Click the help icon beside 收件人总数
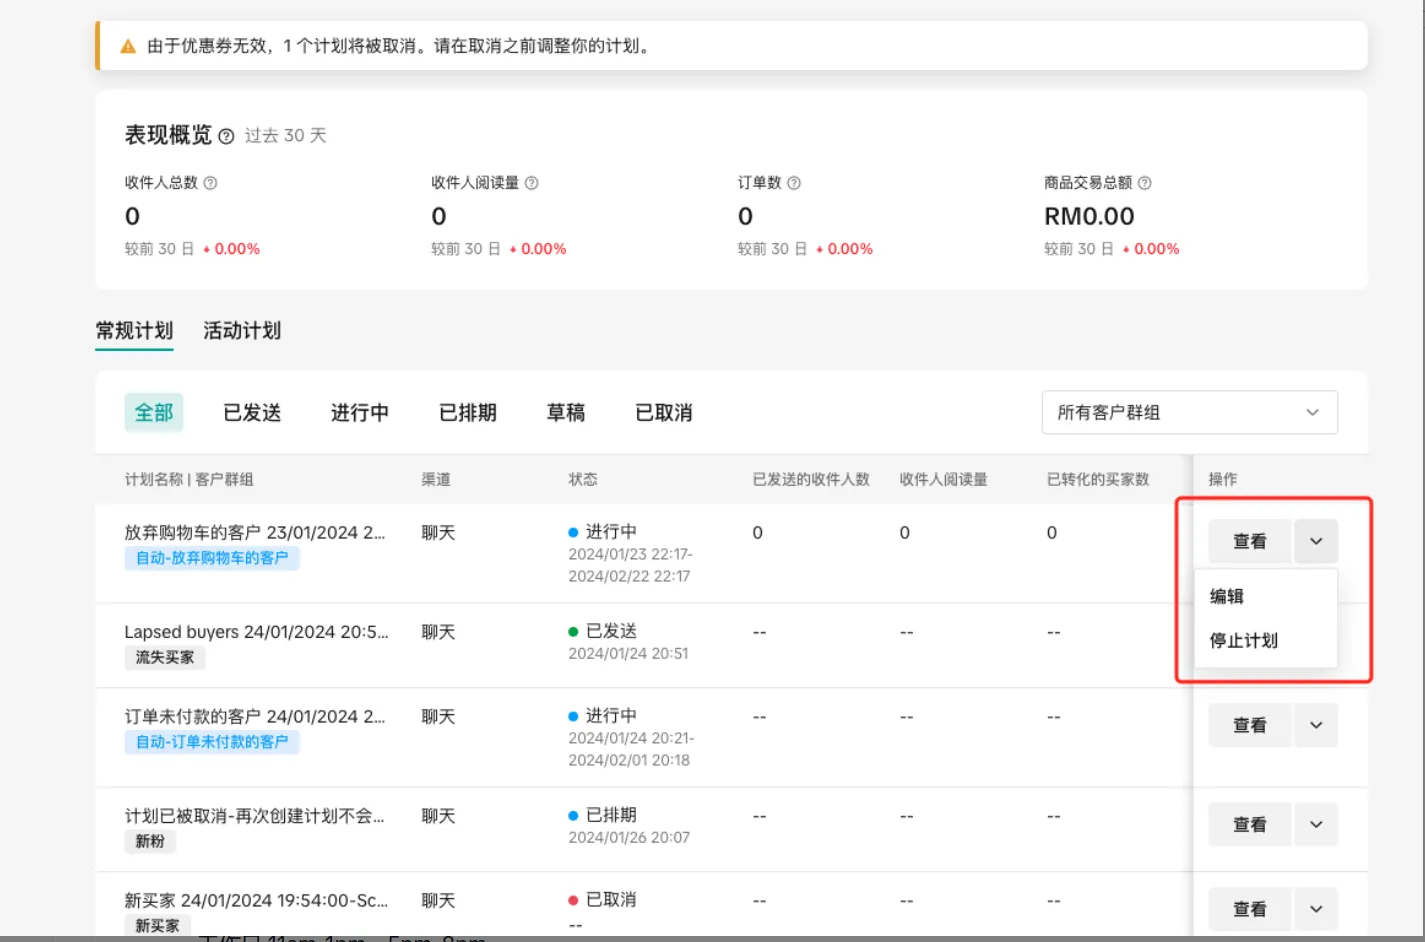1425x942 pixels. tap(211, 183)
